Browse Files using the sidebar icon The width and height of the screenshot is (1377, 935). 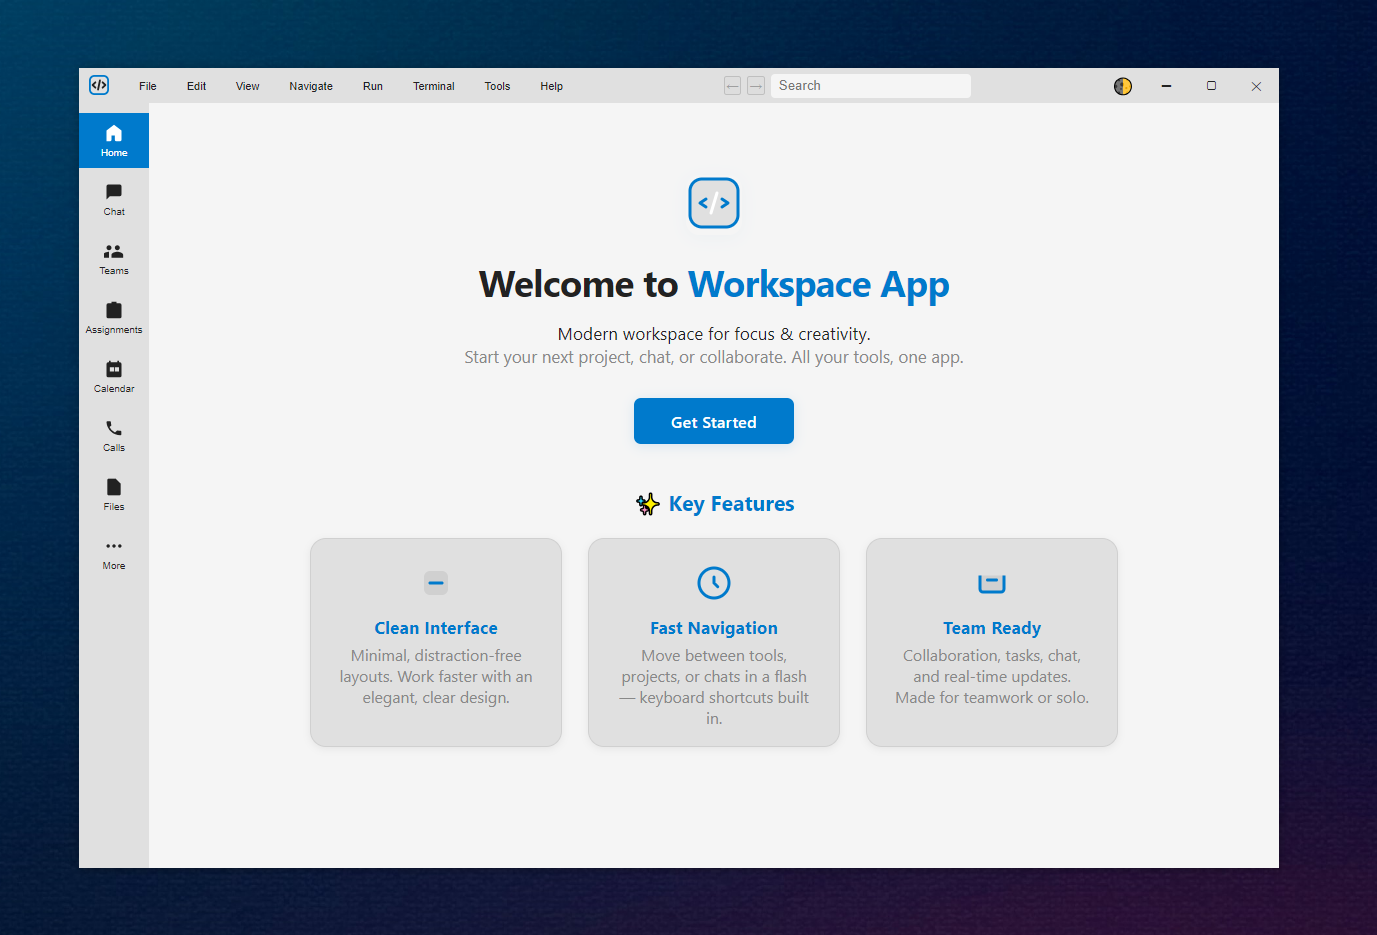pos(113,494)
